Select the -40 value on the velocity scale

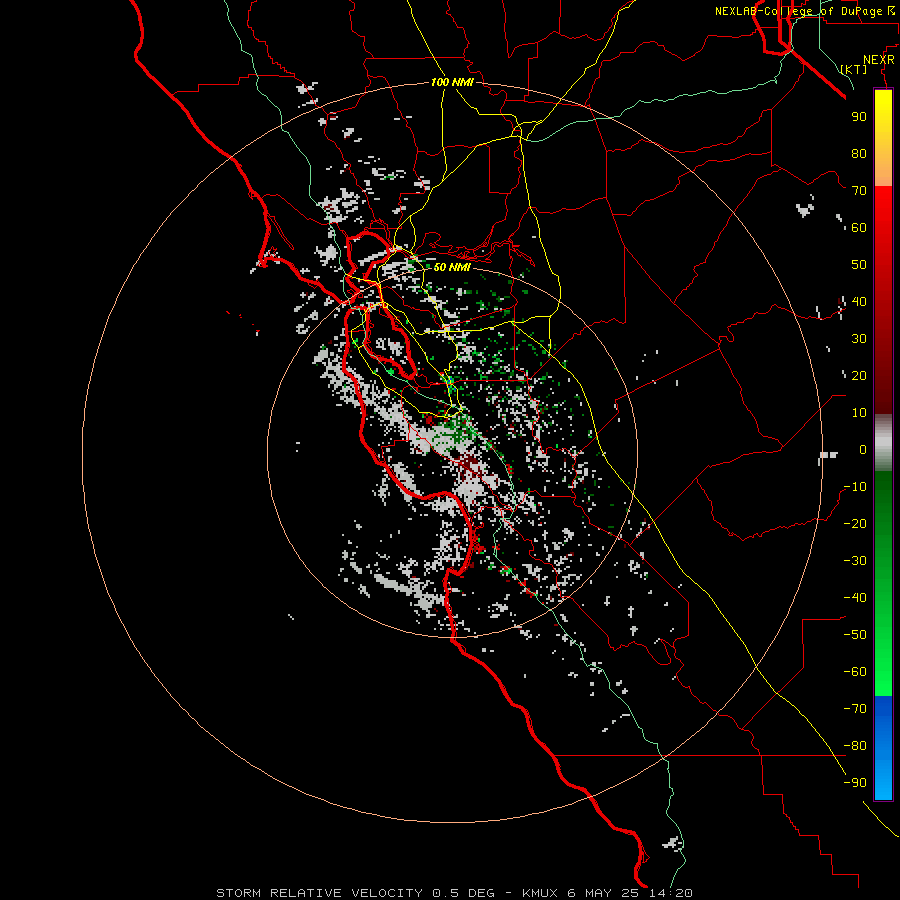pos(855,598)
